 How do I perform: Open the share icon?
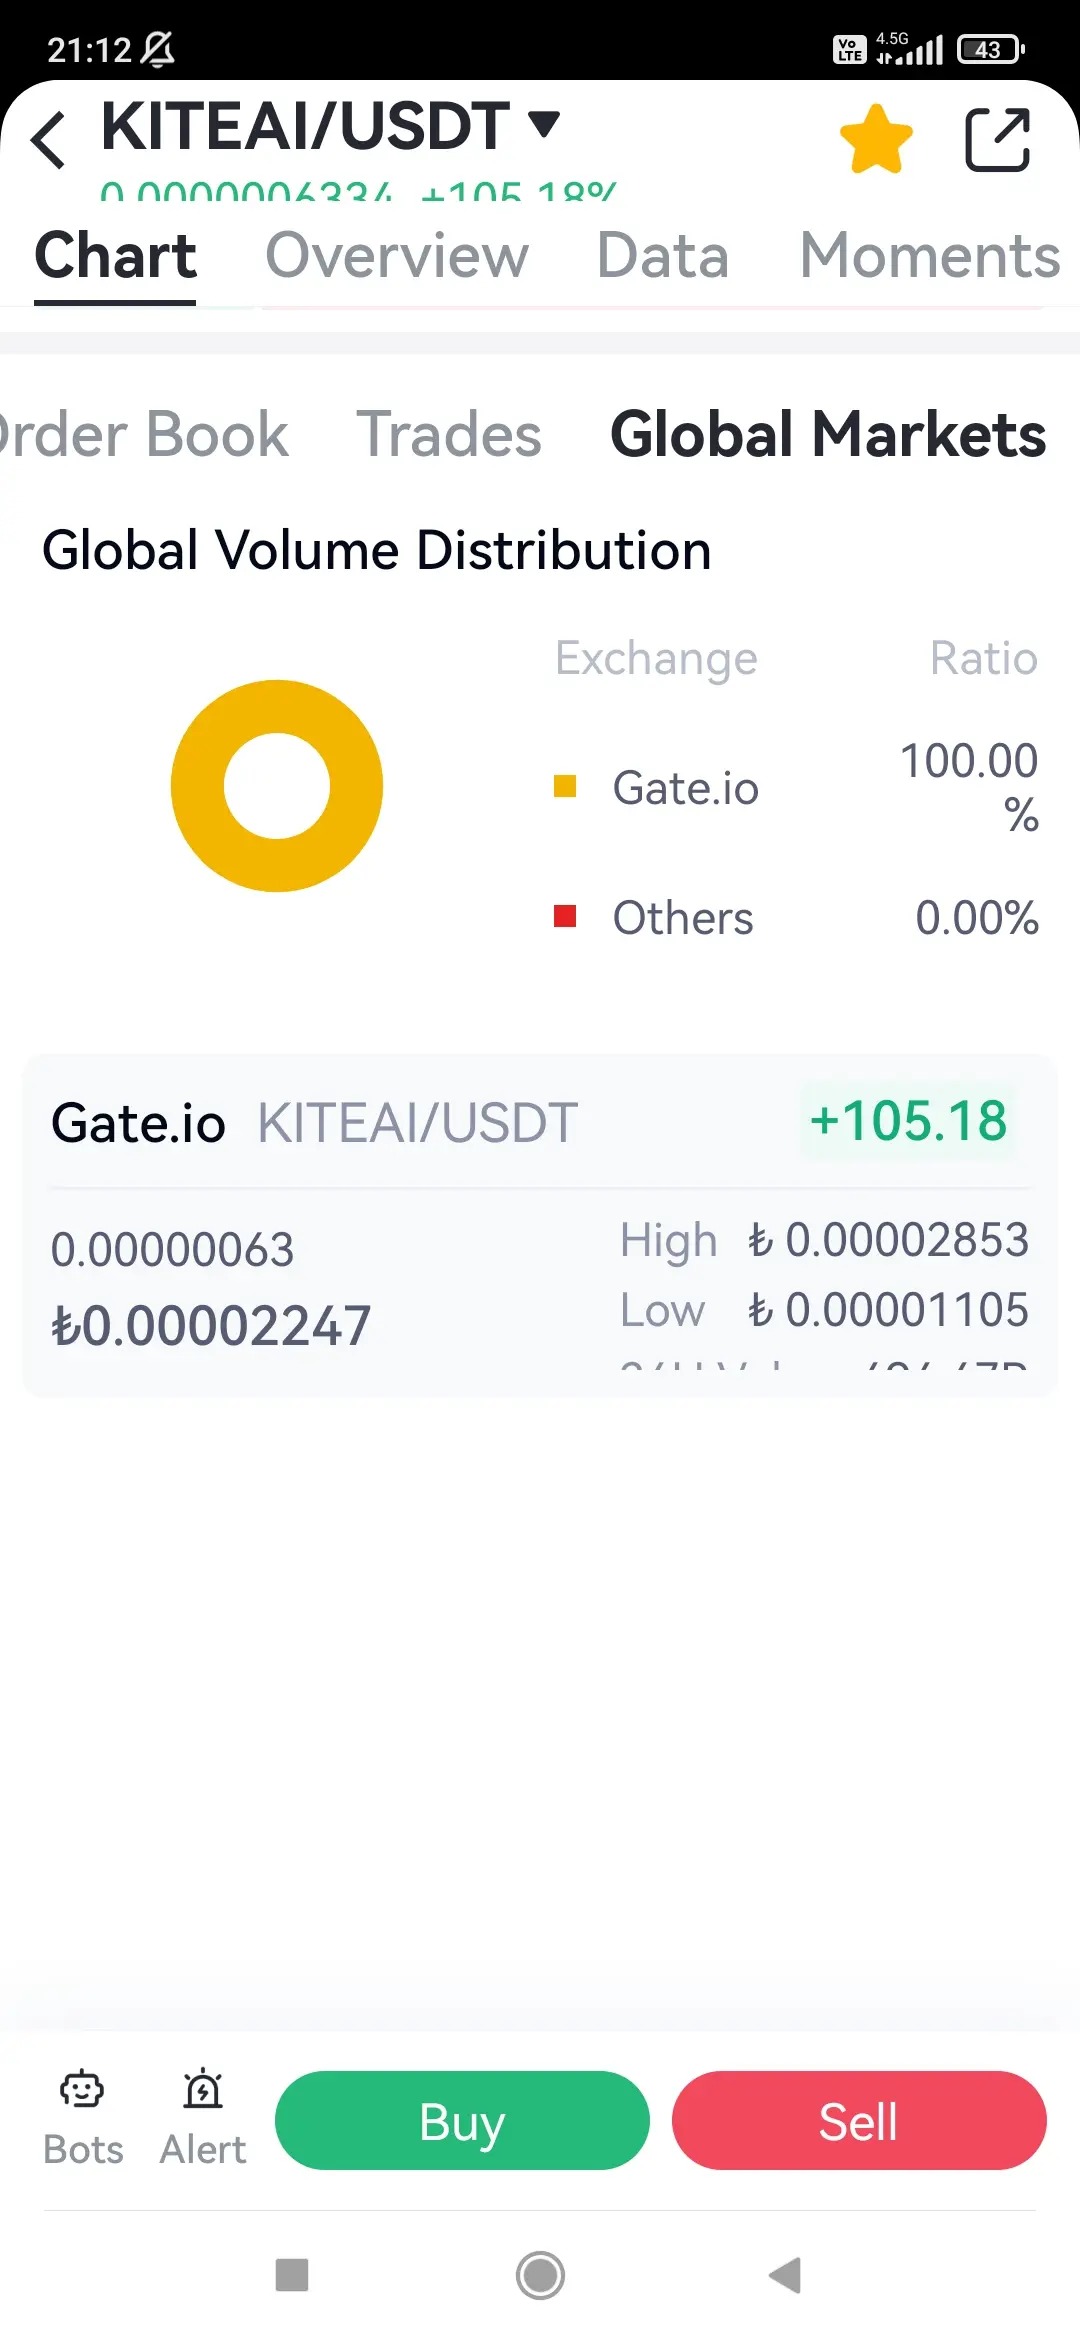(997, 139)
